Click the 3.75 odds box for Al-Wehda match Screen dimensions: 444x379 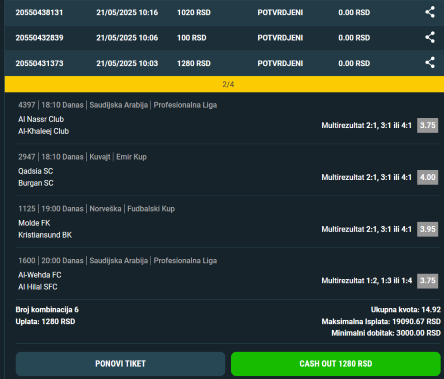[427, 281]
